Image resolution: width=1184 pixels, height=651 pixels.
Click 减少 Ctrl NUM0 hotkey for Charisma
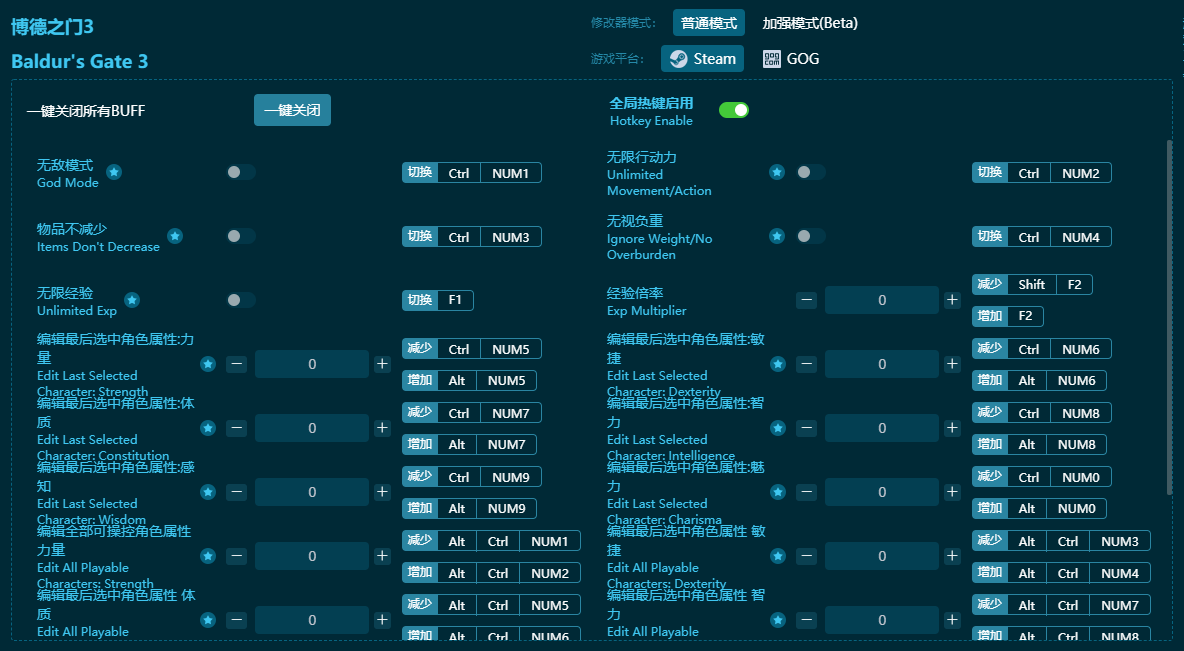(1042, 477)
